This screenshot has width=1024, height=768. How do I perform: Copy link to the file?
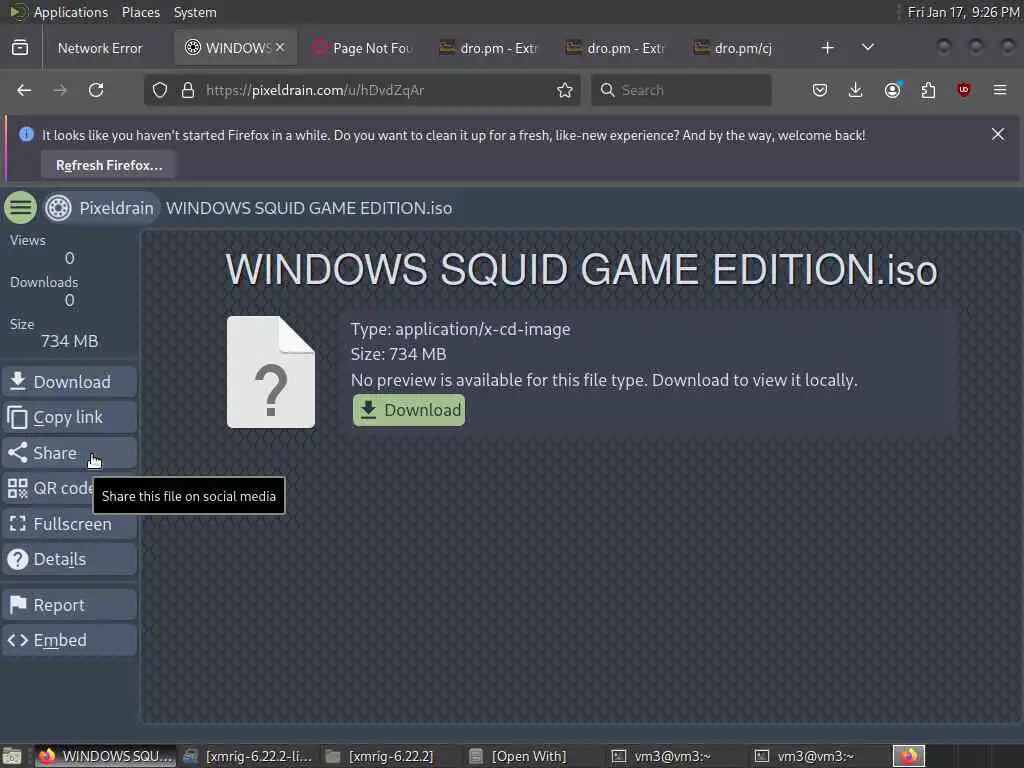click(69, 417)
